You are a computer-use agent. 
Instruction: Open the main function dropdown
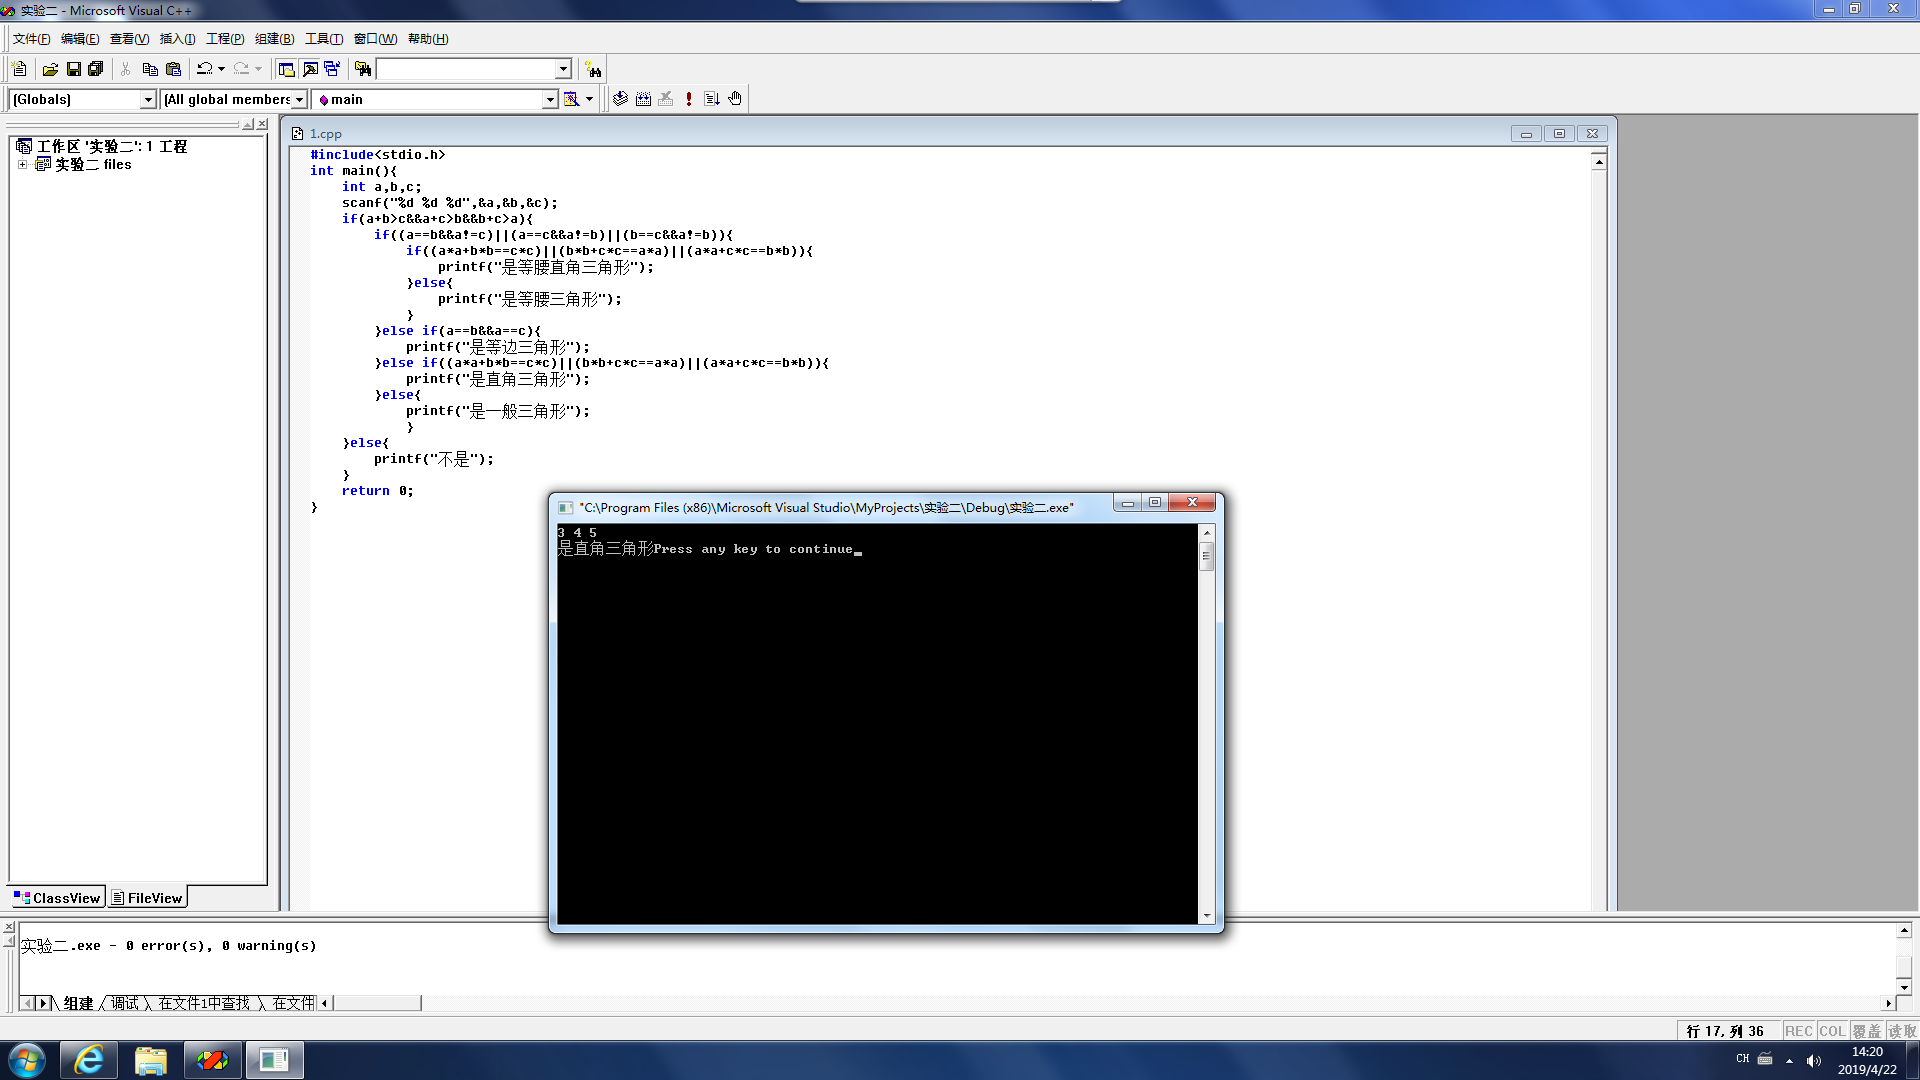coord(549,99)
